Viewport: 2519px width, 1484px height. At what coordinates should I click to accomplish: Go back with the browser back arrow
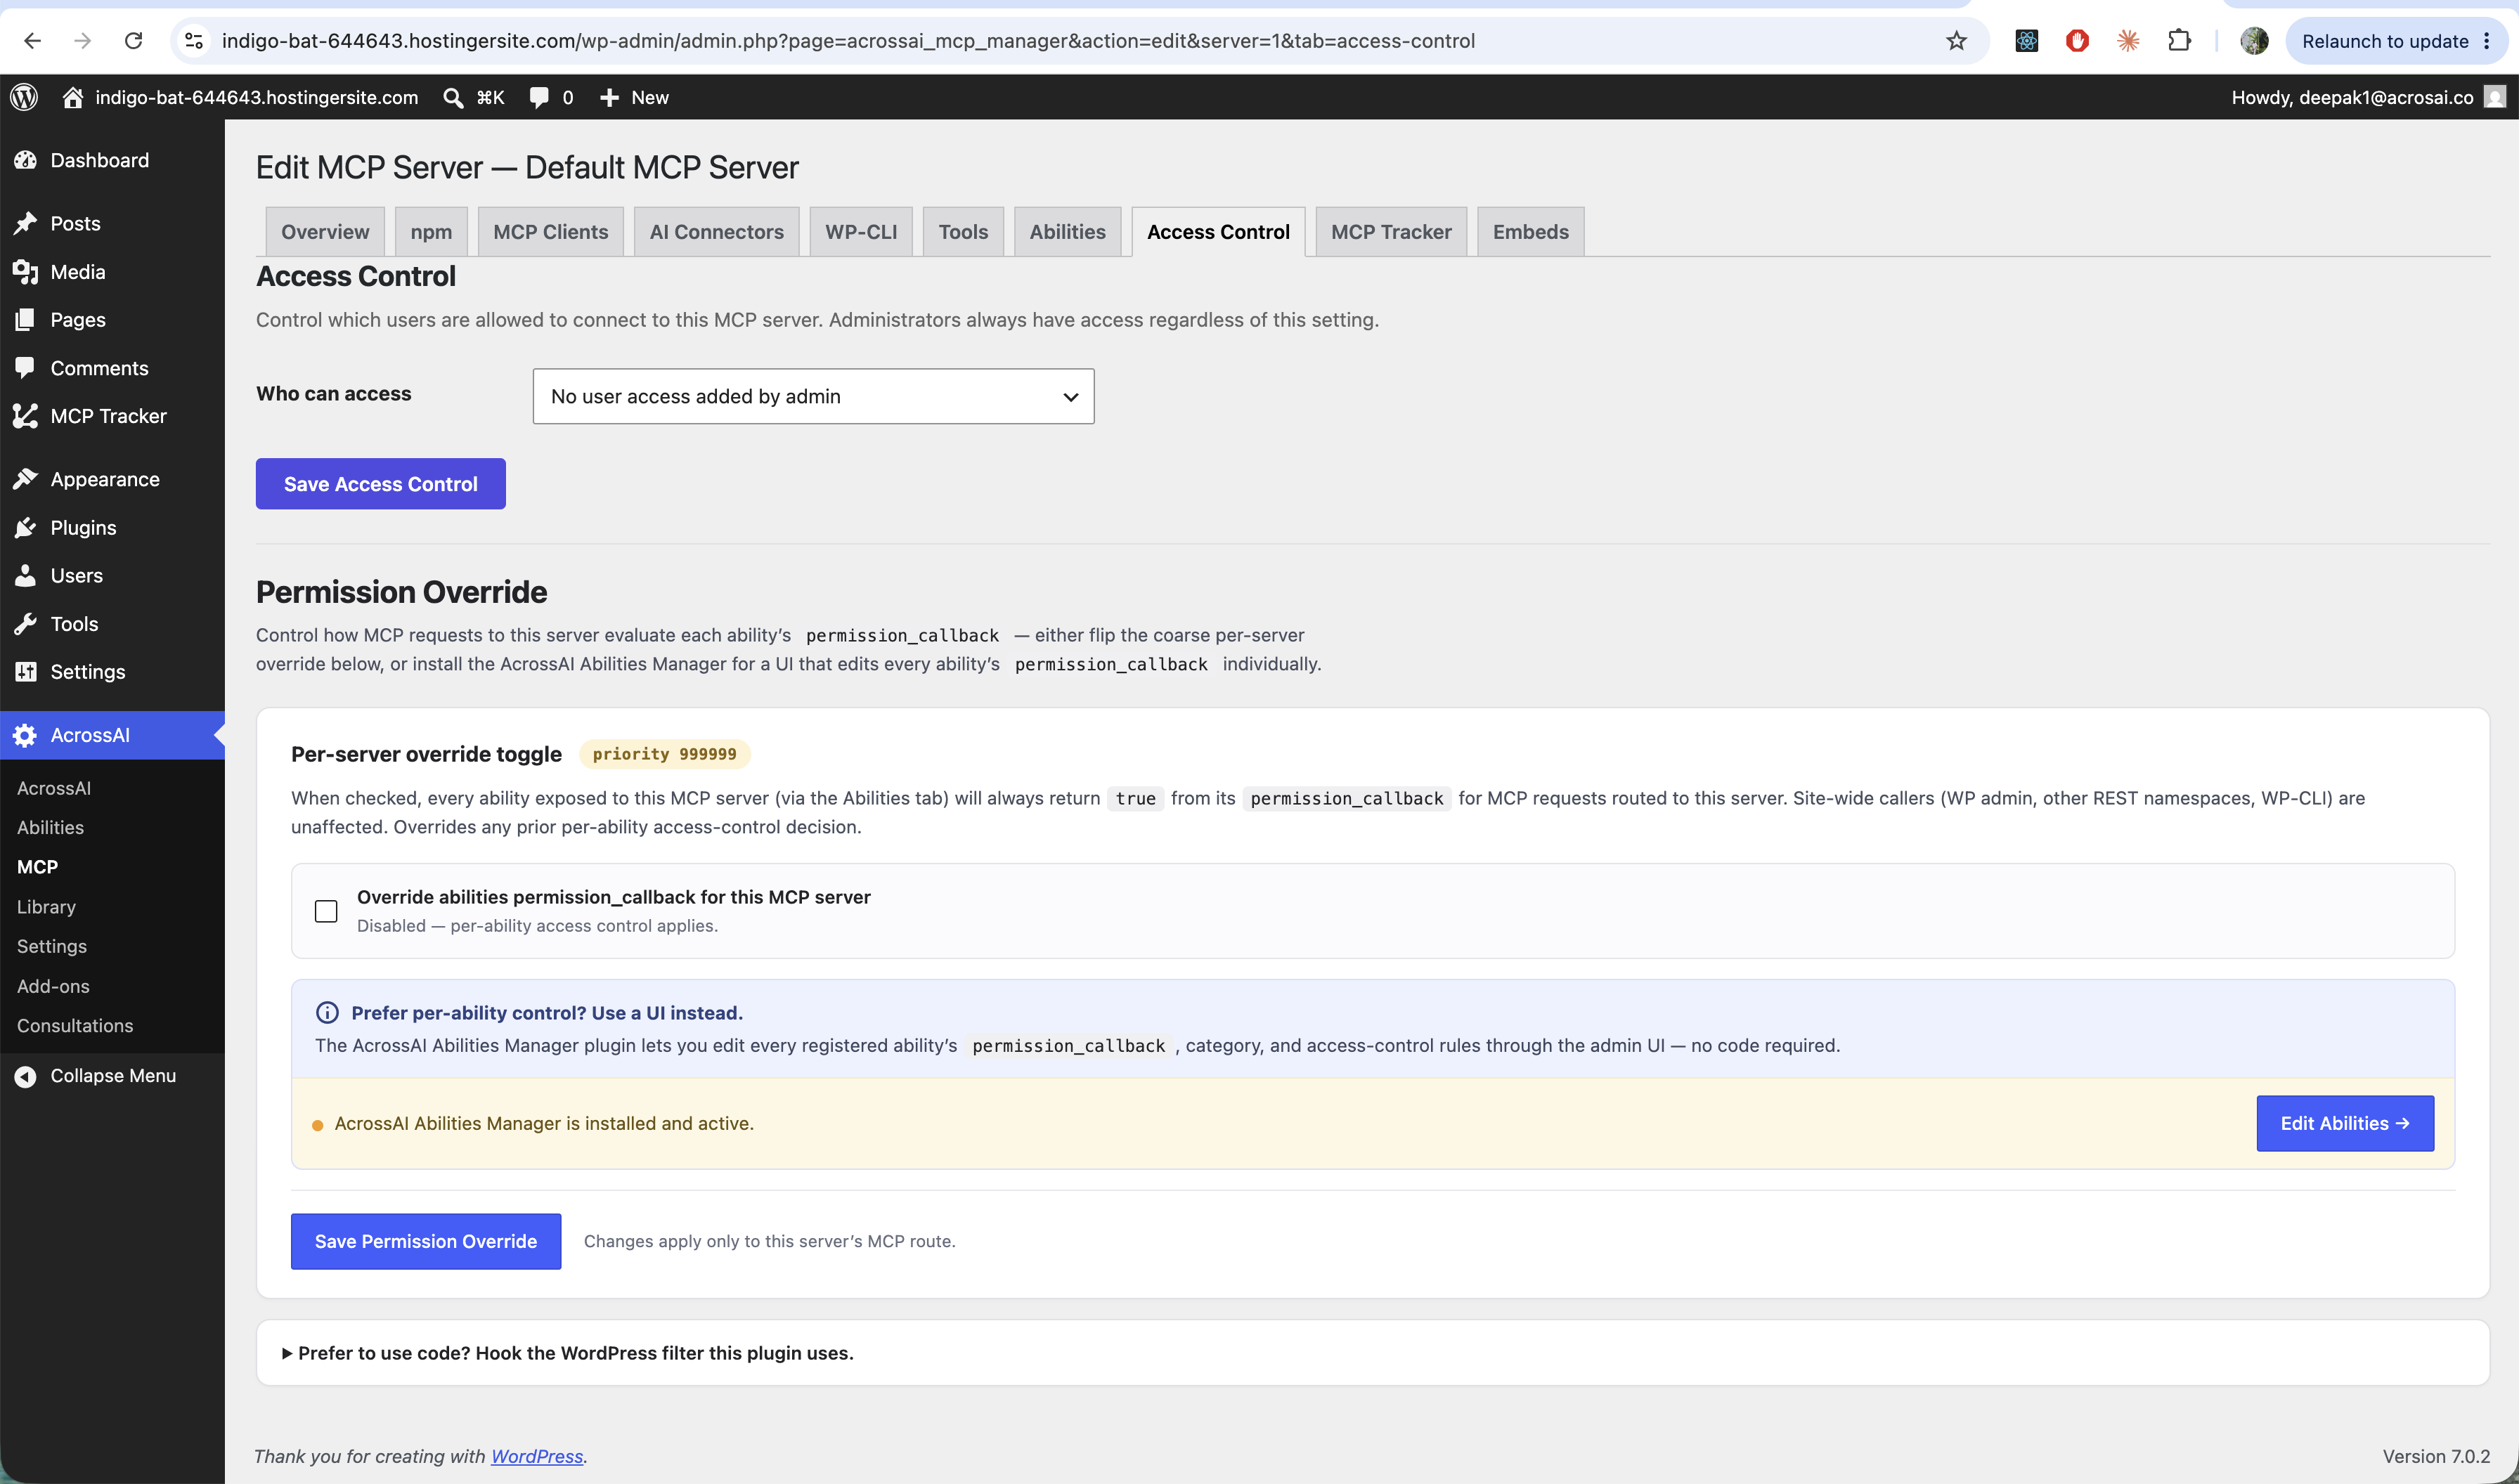[x=32, y=41]
